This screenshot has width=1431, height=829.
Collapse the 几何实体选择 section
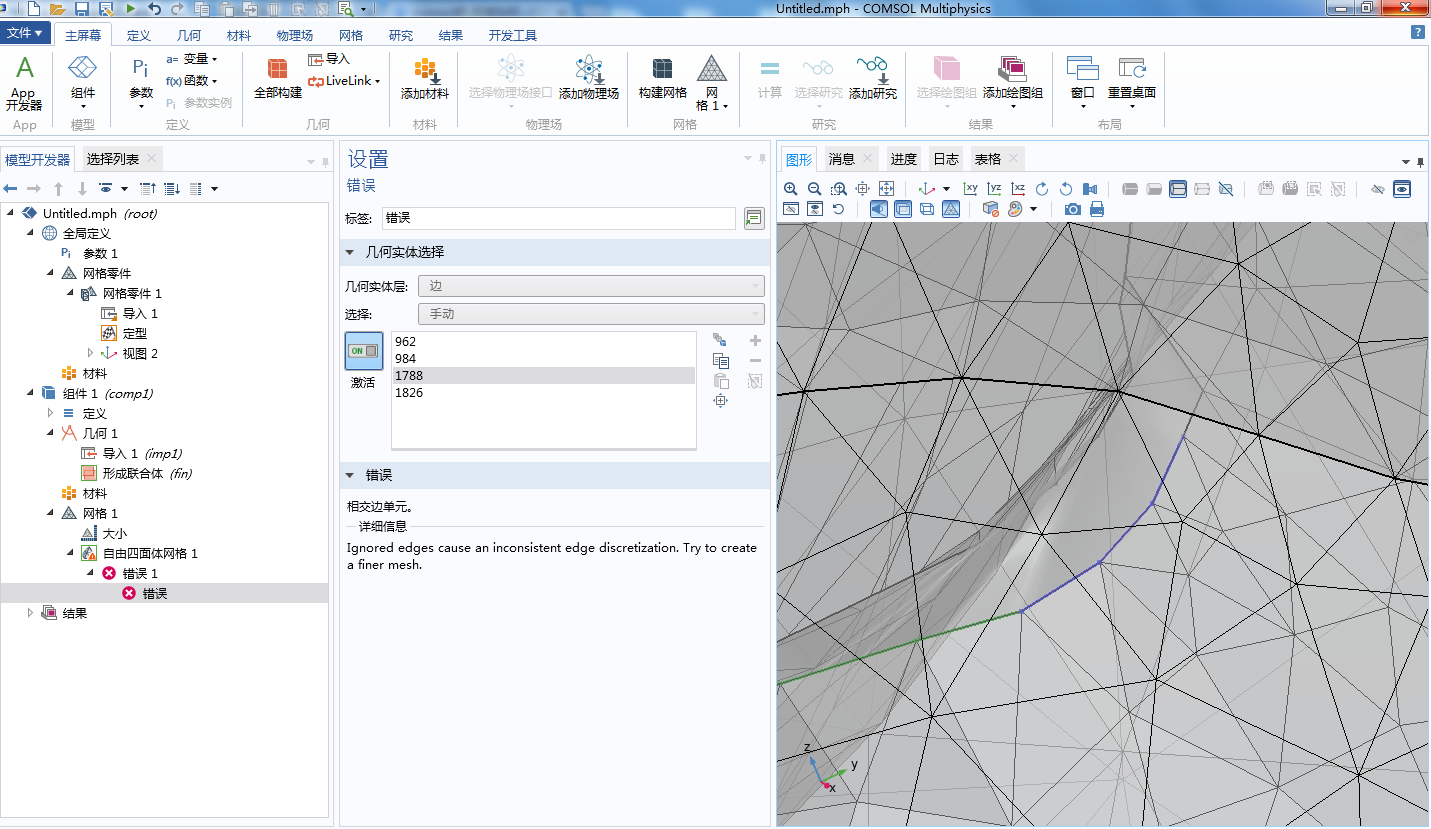tap(350, 252)
